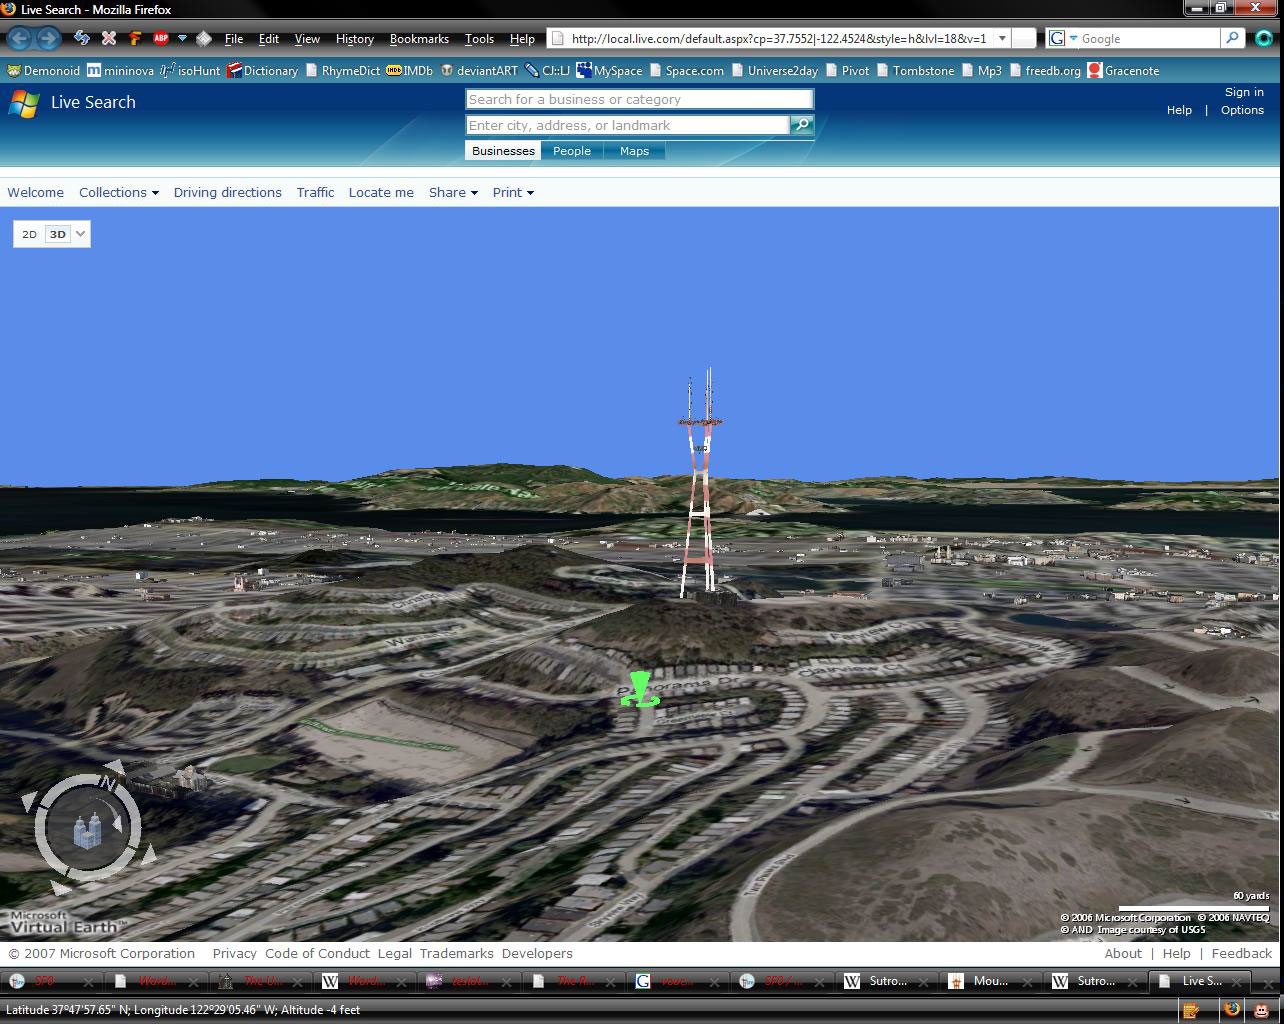
Task: Click the buildings icon in compass center
Action: pos(88,830)
